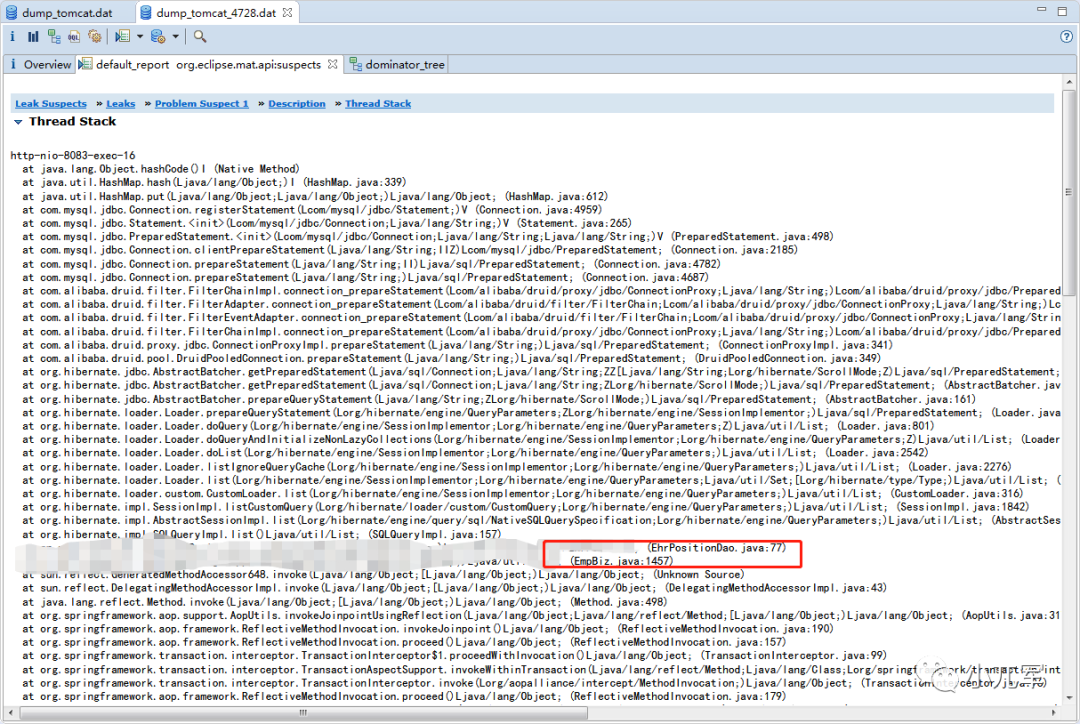Click the Leaks breadcrumb link

120,103
